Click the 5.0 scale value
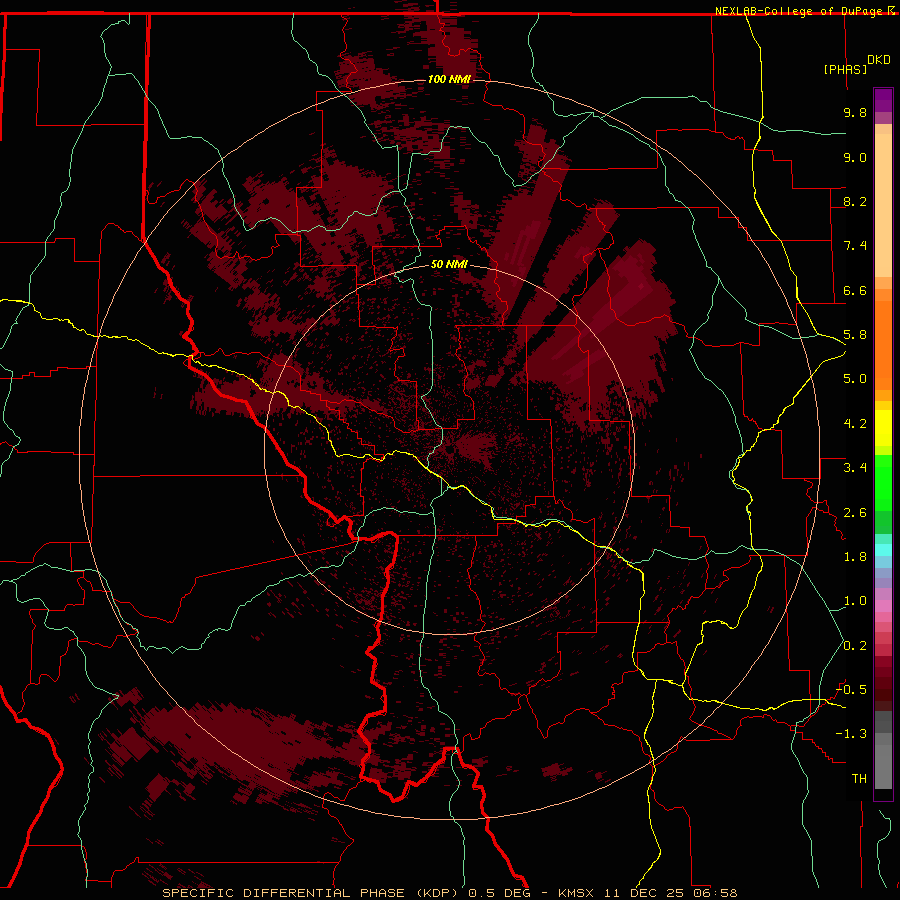900x900 pixels. tap(855, 379)
